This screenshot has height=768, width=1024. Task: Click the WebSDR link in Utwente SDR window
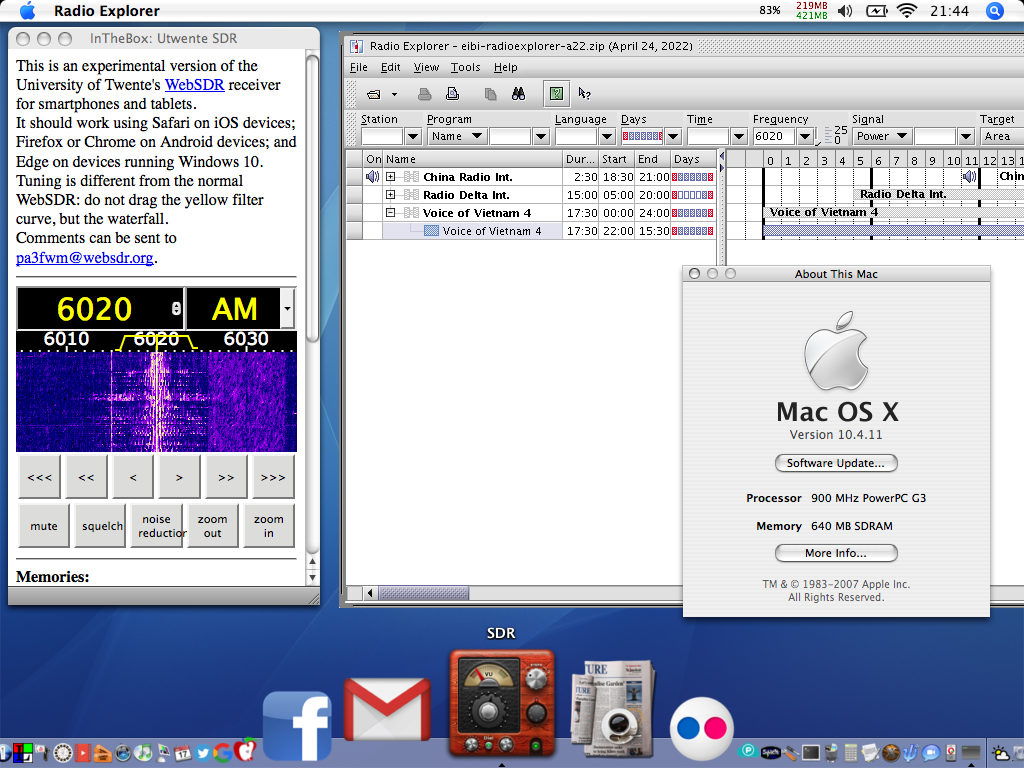(x=194, y=85)
